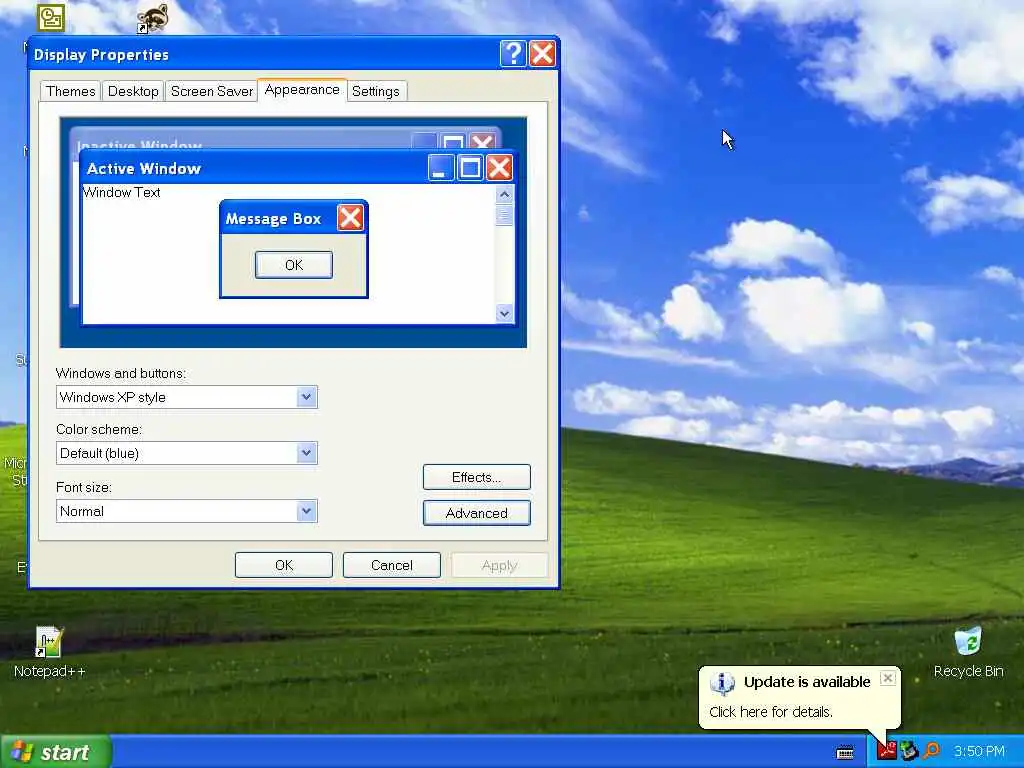
Task: Go to the Settings tab
Action: coord(376,91)
